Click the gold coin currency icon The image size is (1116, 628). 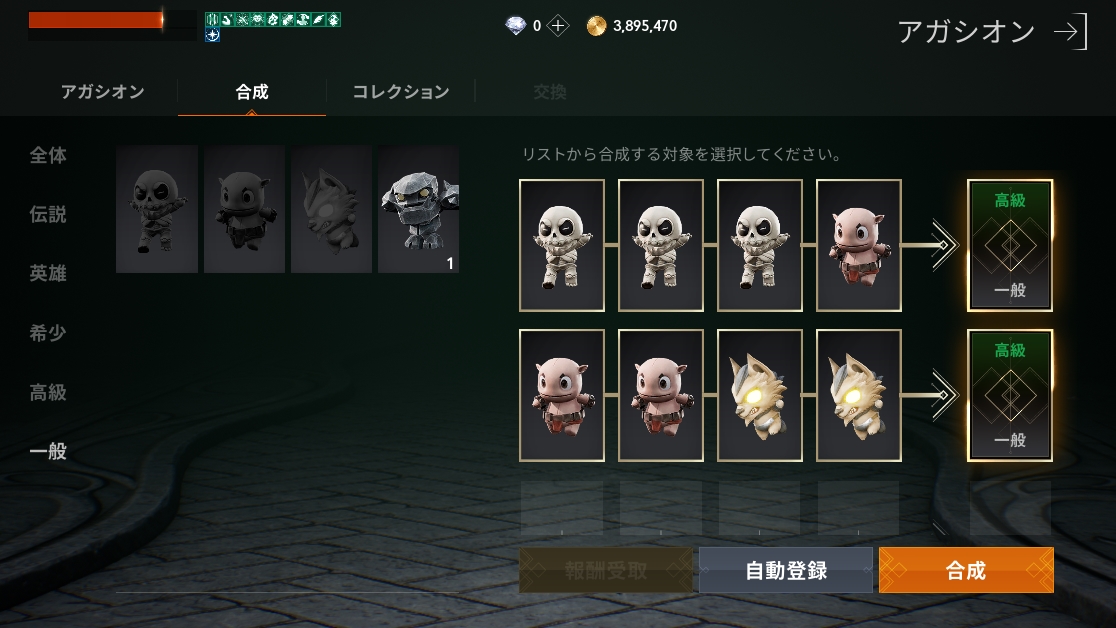[x=596, y=26]
